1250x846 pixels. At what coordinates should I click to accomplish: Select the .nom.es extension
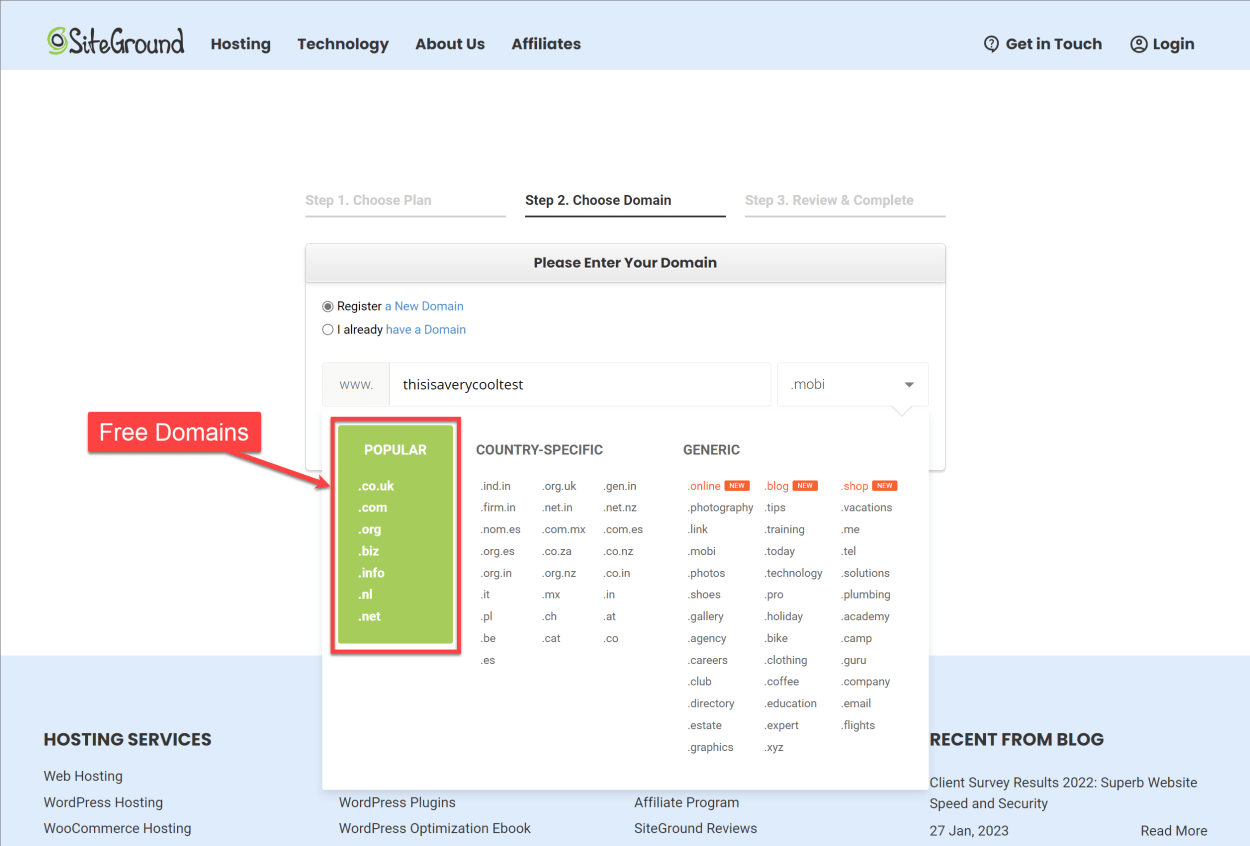(501, 530)
